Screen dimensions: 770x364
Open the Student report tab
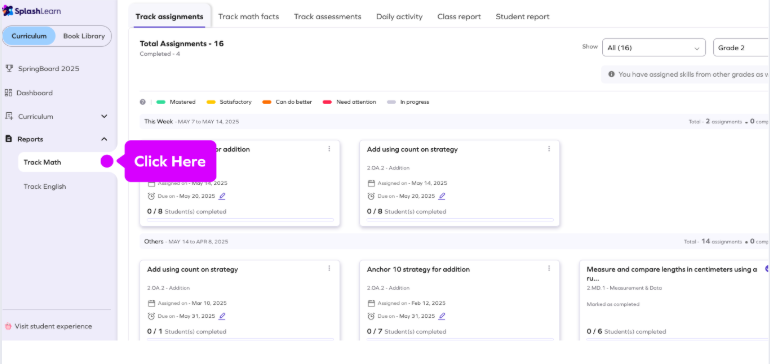coord(522,17)
